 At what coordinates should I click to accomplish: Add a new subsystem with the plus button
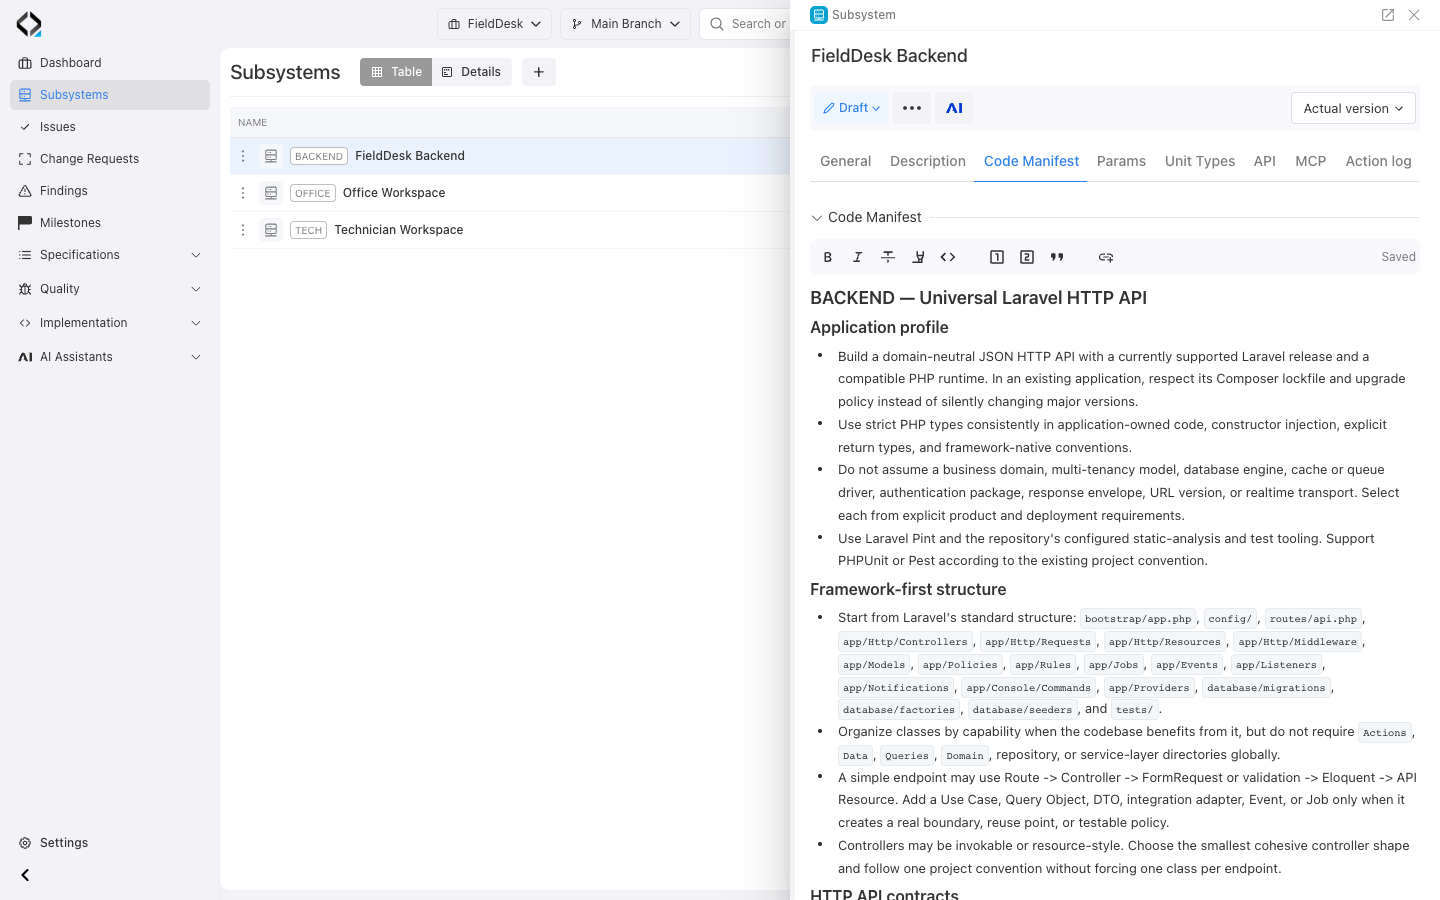point(539,72)
